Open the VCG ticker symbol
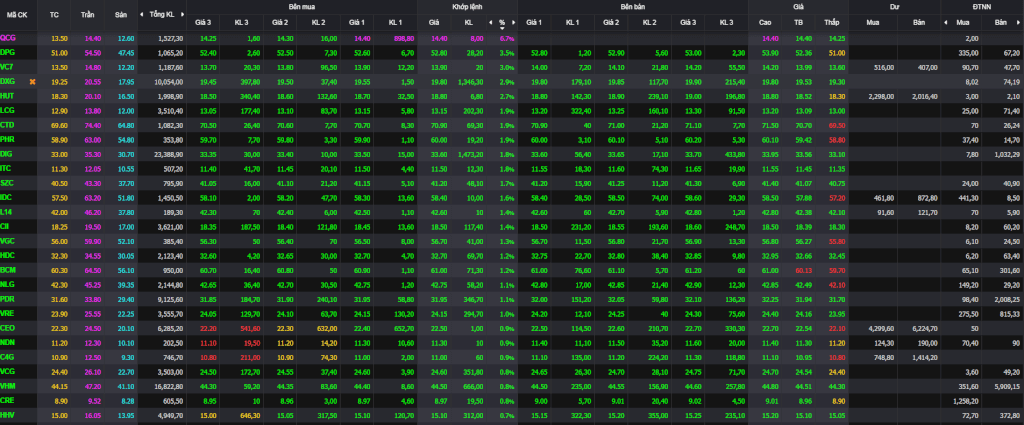Image resolution: width=1024 pixels, height=425 pixels. click(x=8, y=370)
